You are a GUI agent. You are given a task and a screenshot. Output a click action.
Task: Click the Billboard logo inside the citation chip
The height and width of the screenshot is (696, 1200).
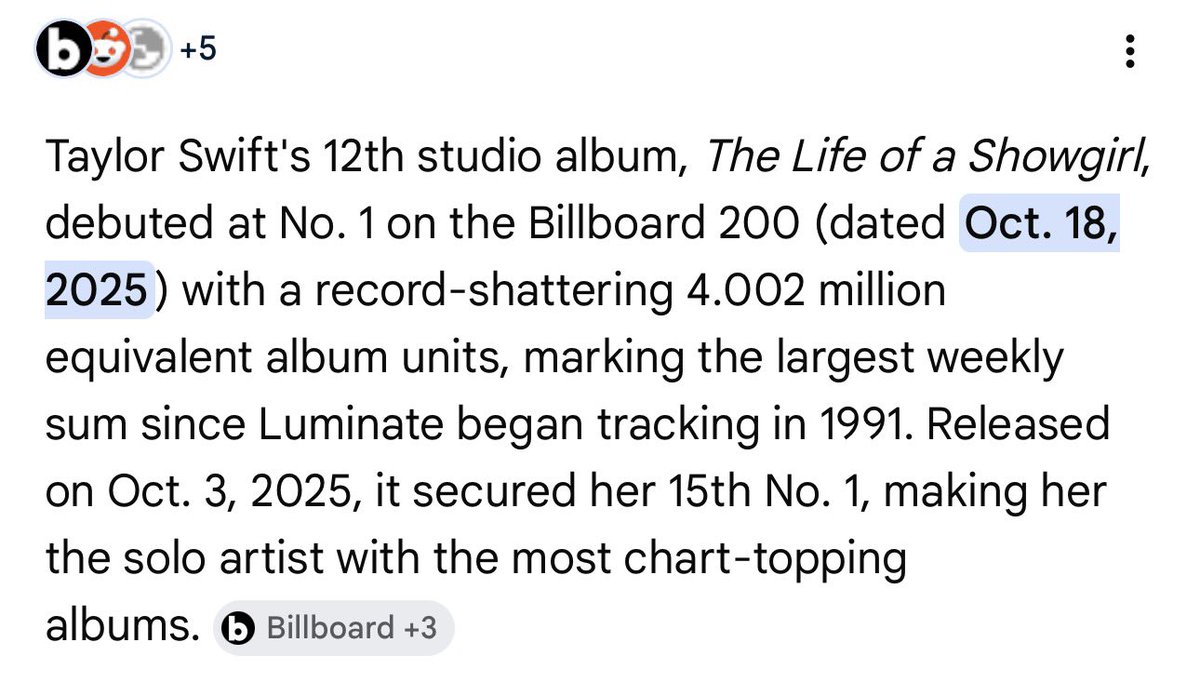tap(240, 629)
